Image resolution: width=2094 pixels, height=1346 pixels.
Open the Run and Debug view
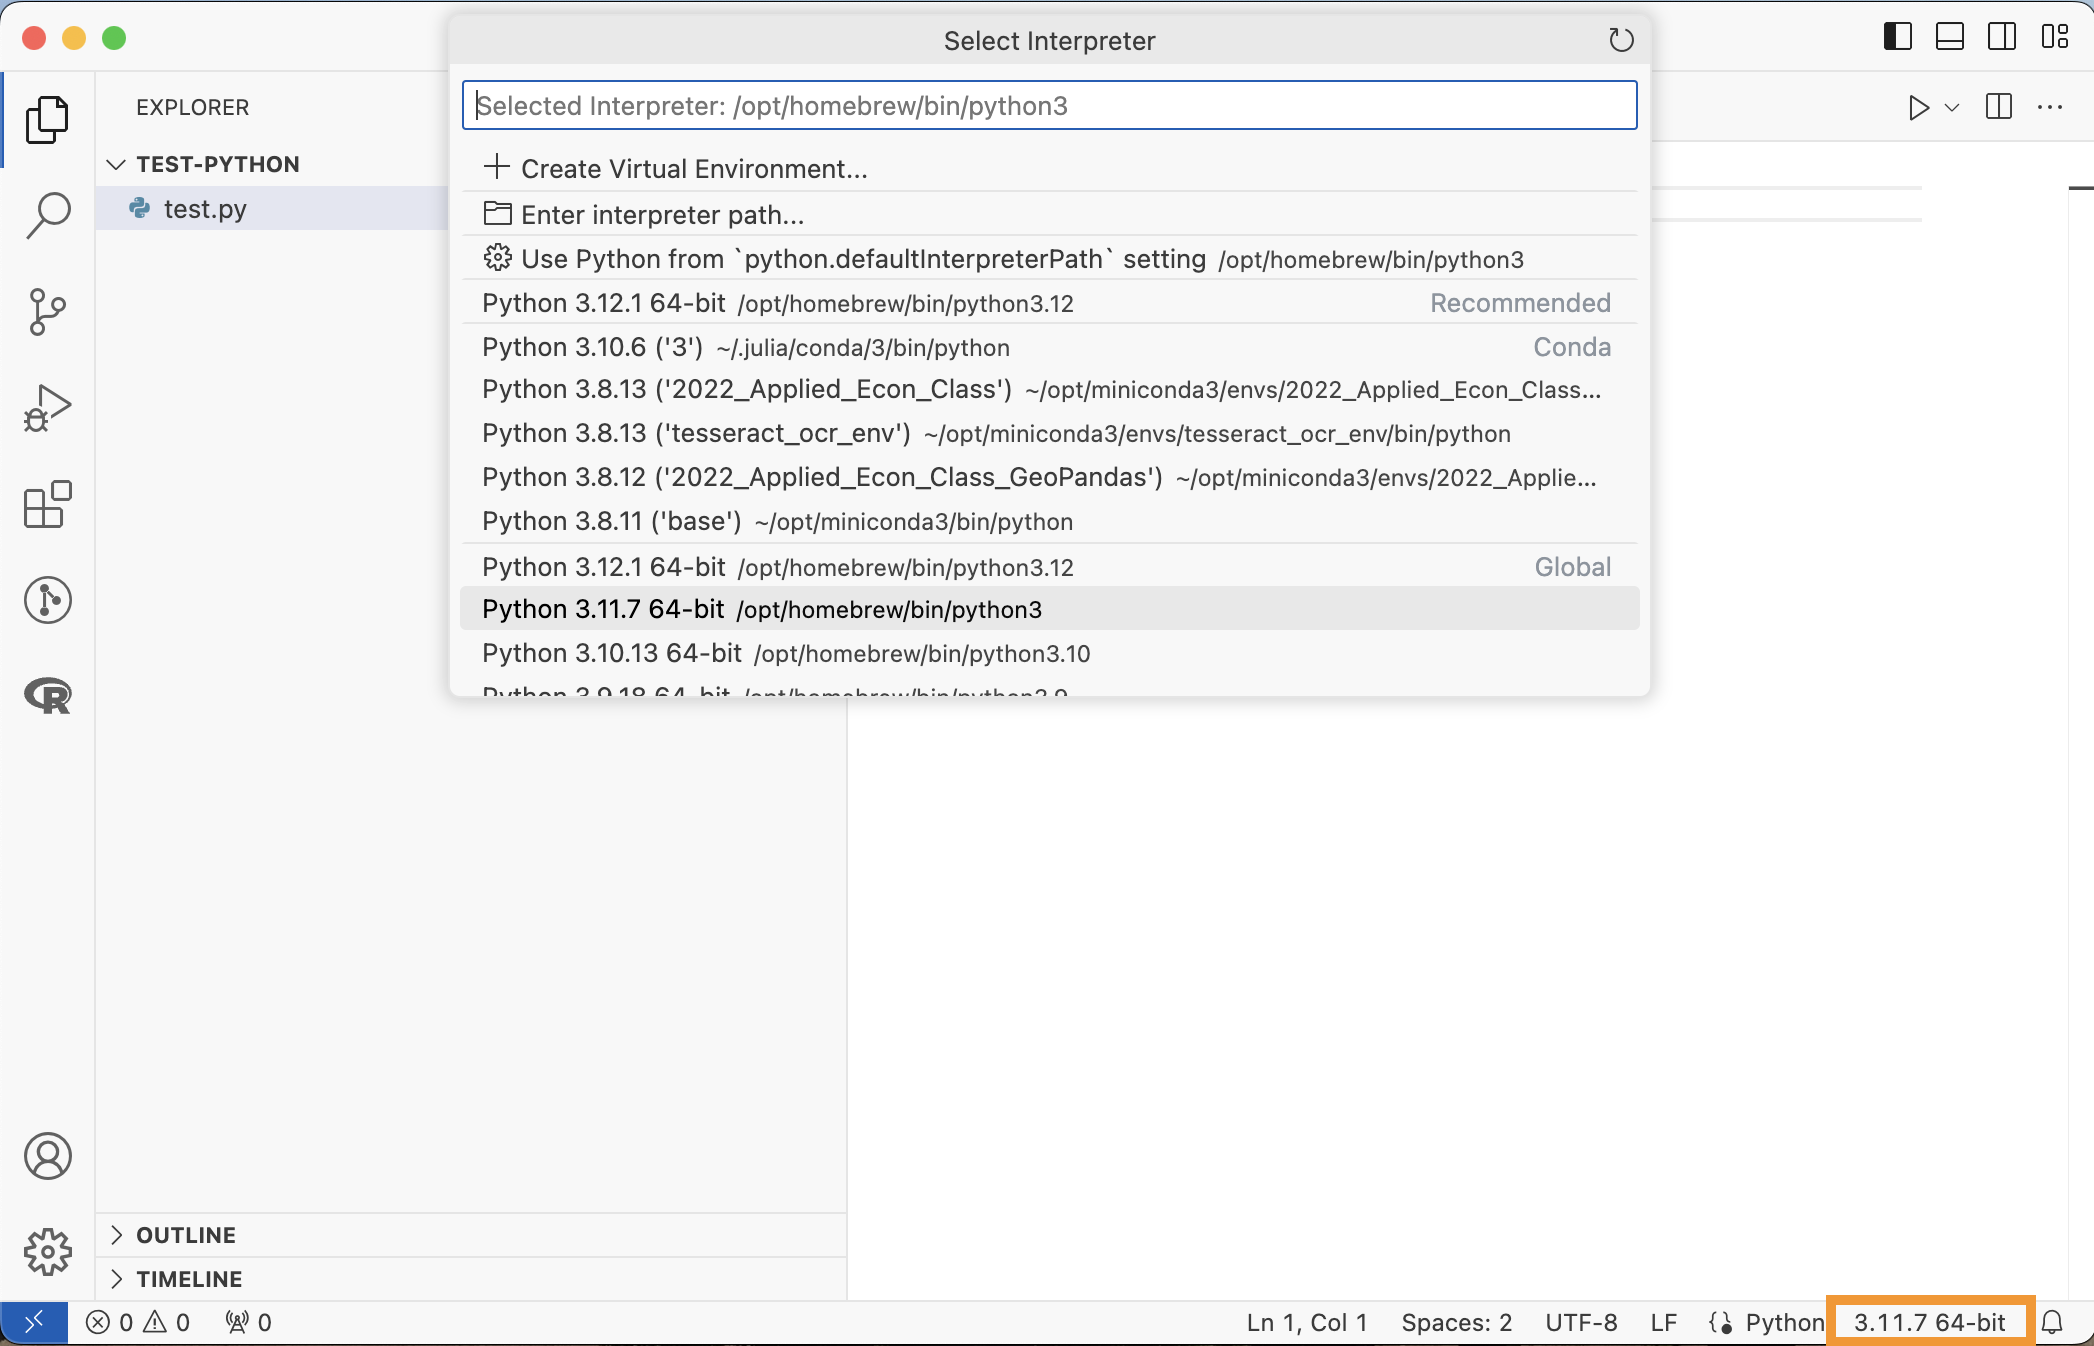[x=47, y=408]
